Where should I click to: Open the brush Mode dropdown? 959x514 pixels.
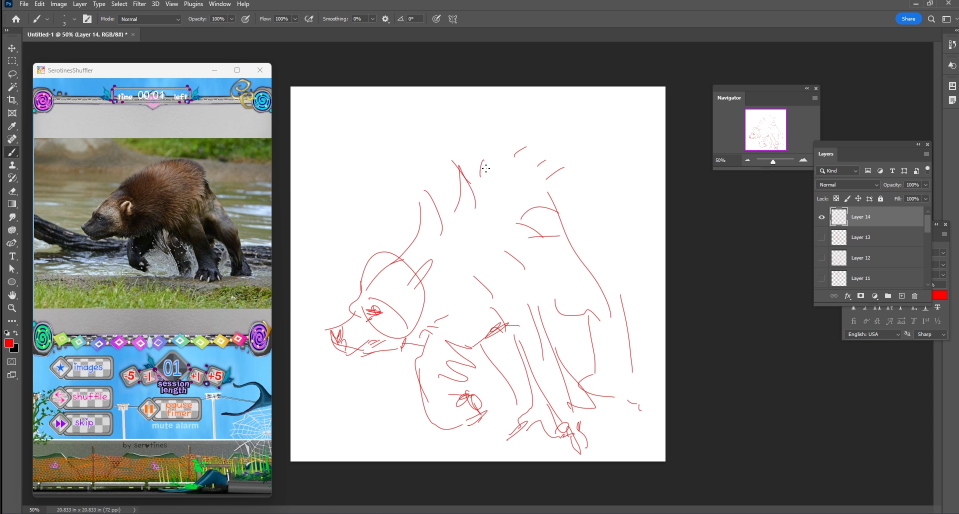[150, 19]
